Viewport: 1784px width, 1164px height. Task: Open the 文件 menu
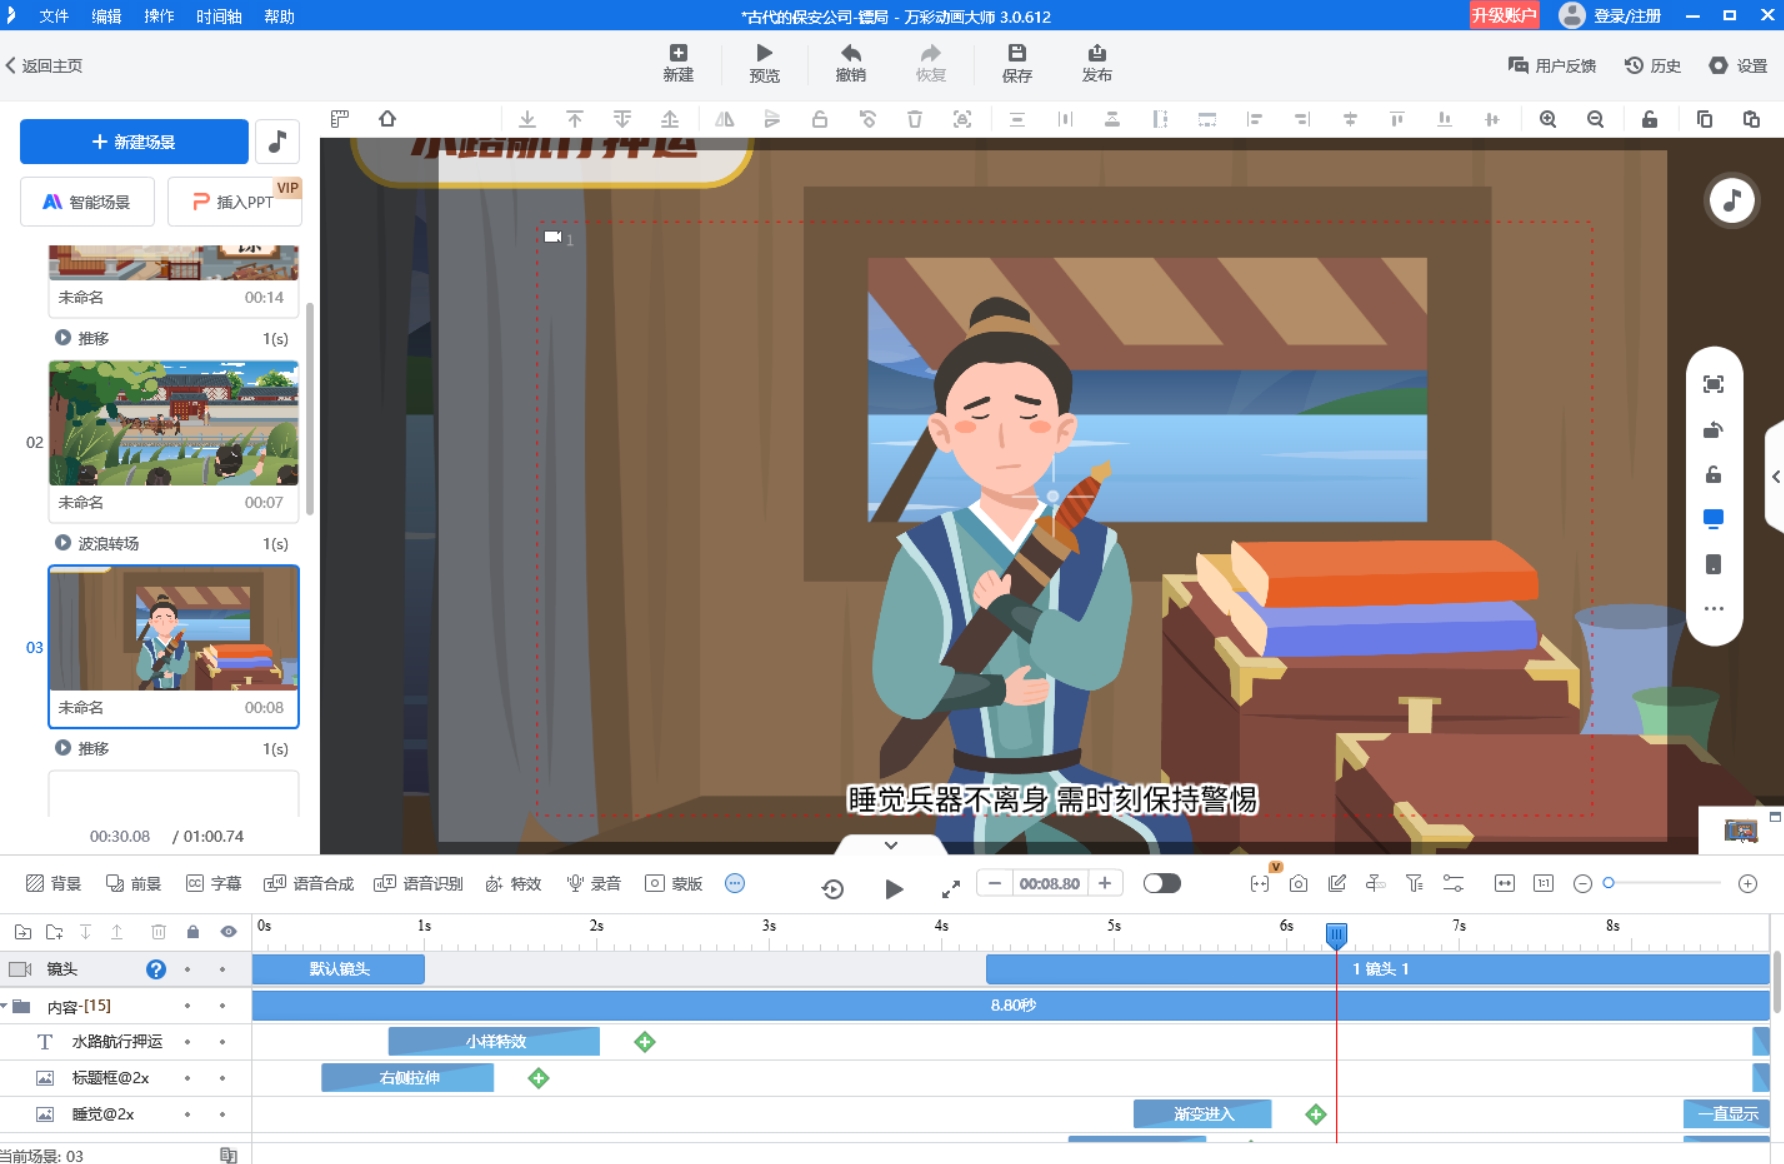[x=54, y=16]
